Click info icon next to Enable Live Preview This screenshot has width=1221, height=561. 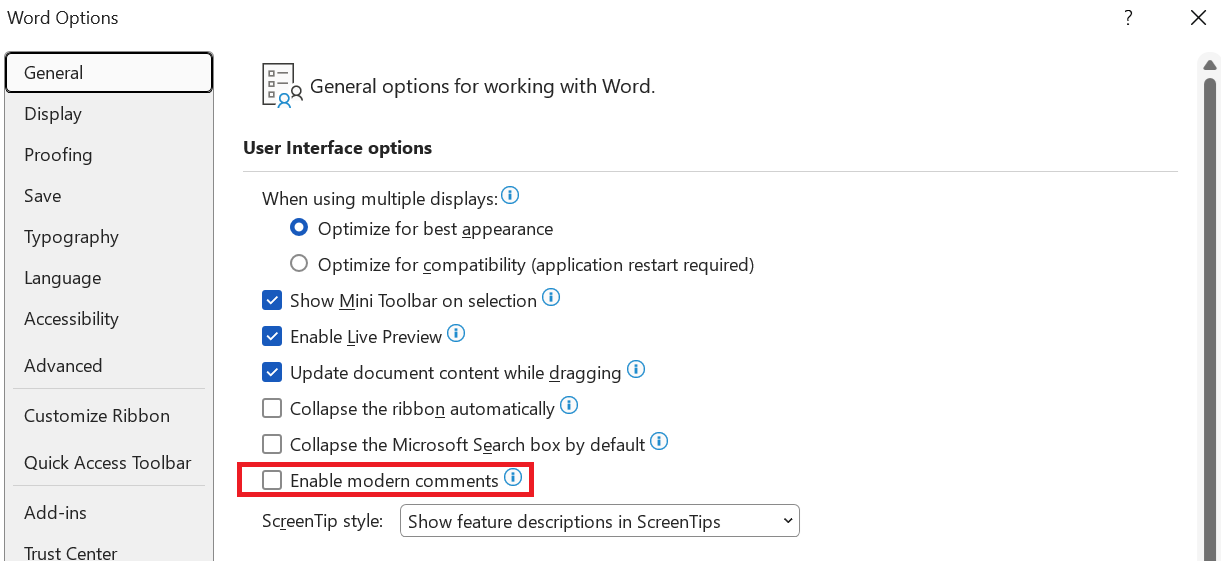pos(456,333)
